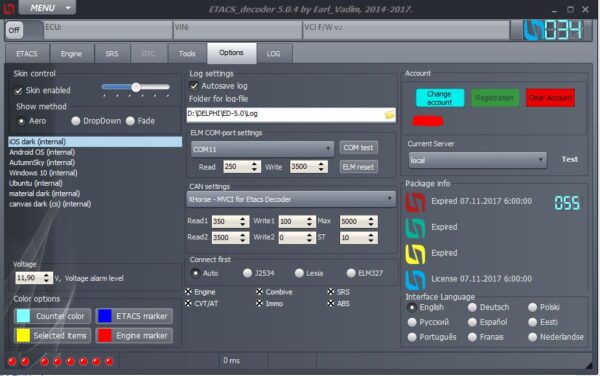The width and height of the screenshot is (600, 376).
Task: Open the Current Server local dropdown
Action: tap(478, 160)
